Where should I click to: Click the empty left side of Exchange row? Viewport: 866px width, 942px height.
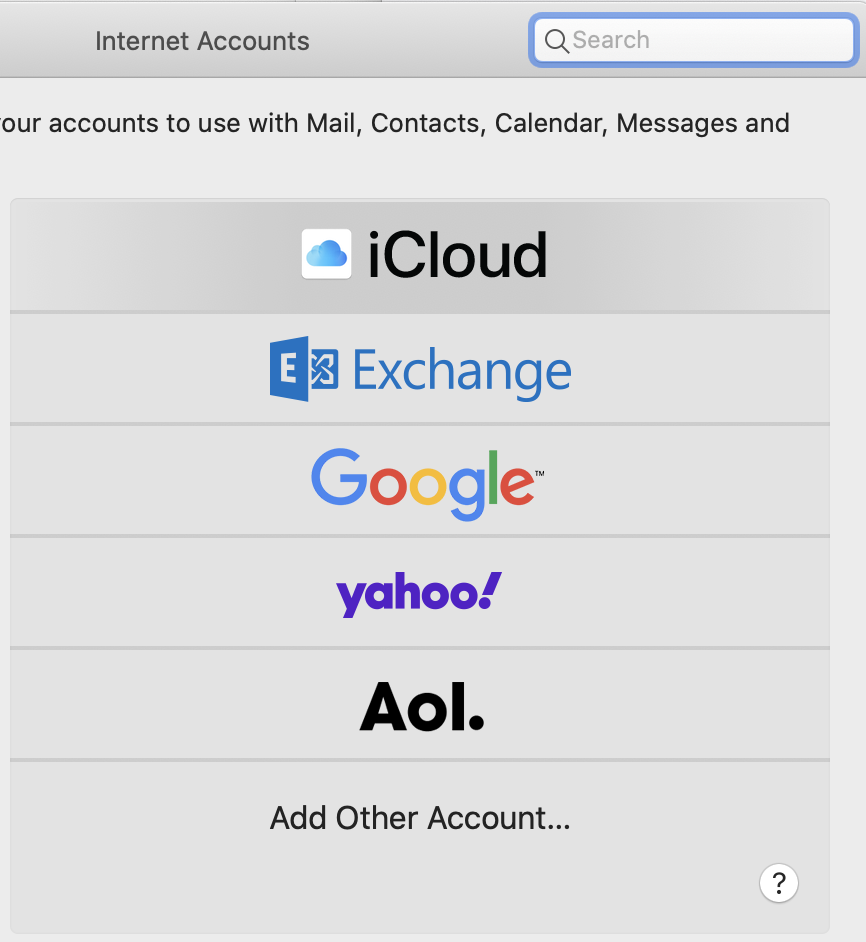[130, 369]
